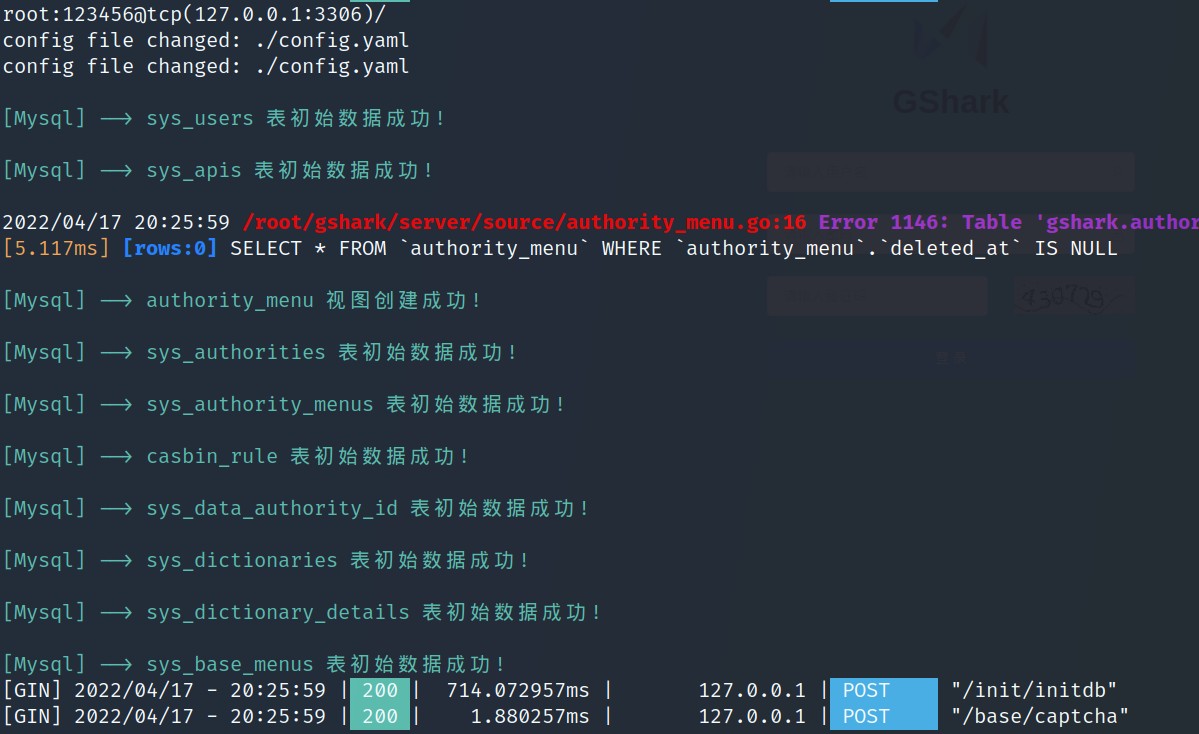Click the casbin_rule 表初始数据成功 log line
Image resolution: width=1199 pixels, height=734 pixels.
point(236,456)
